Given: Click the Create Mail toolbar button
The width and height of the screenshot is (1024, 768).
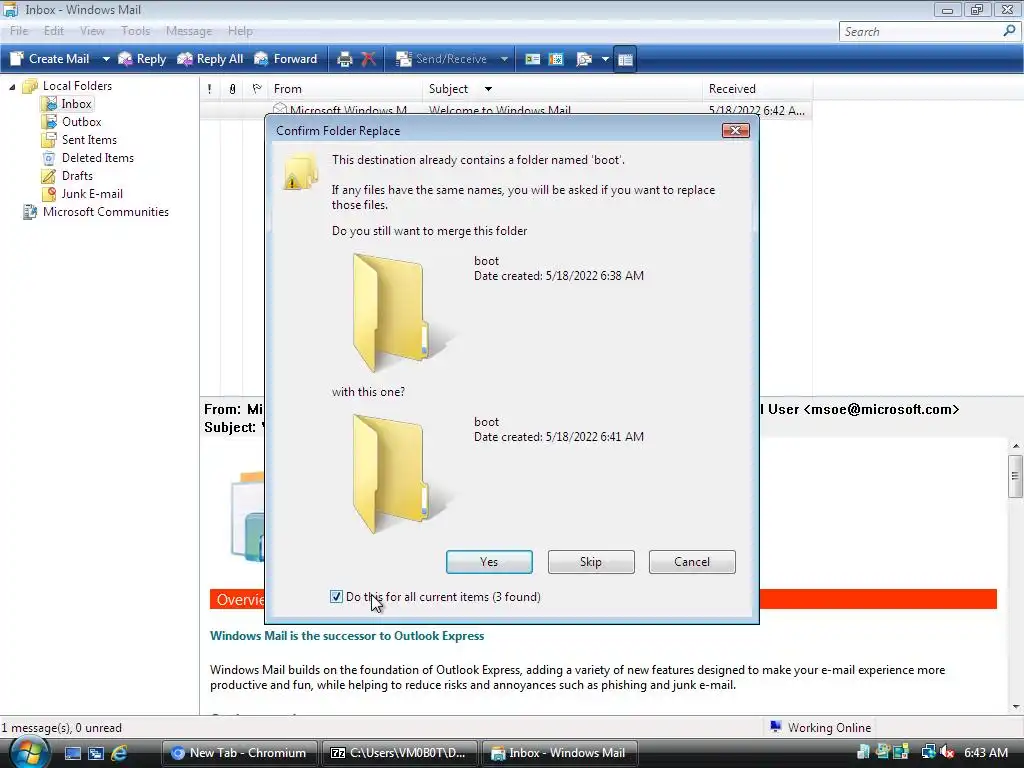Looking at the screenshot, I should point(50,59).
